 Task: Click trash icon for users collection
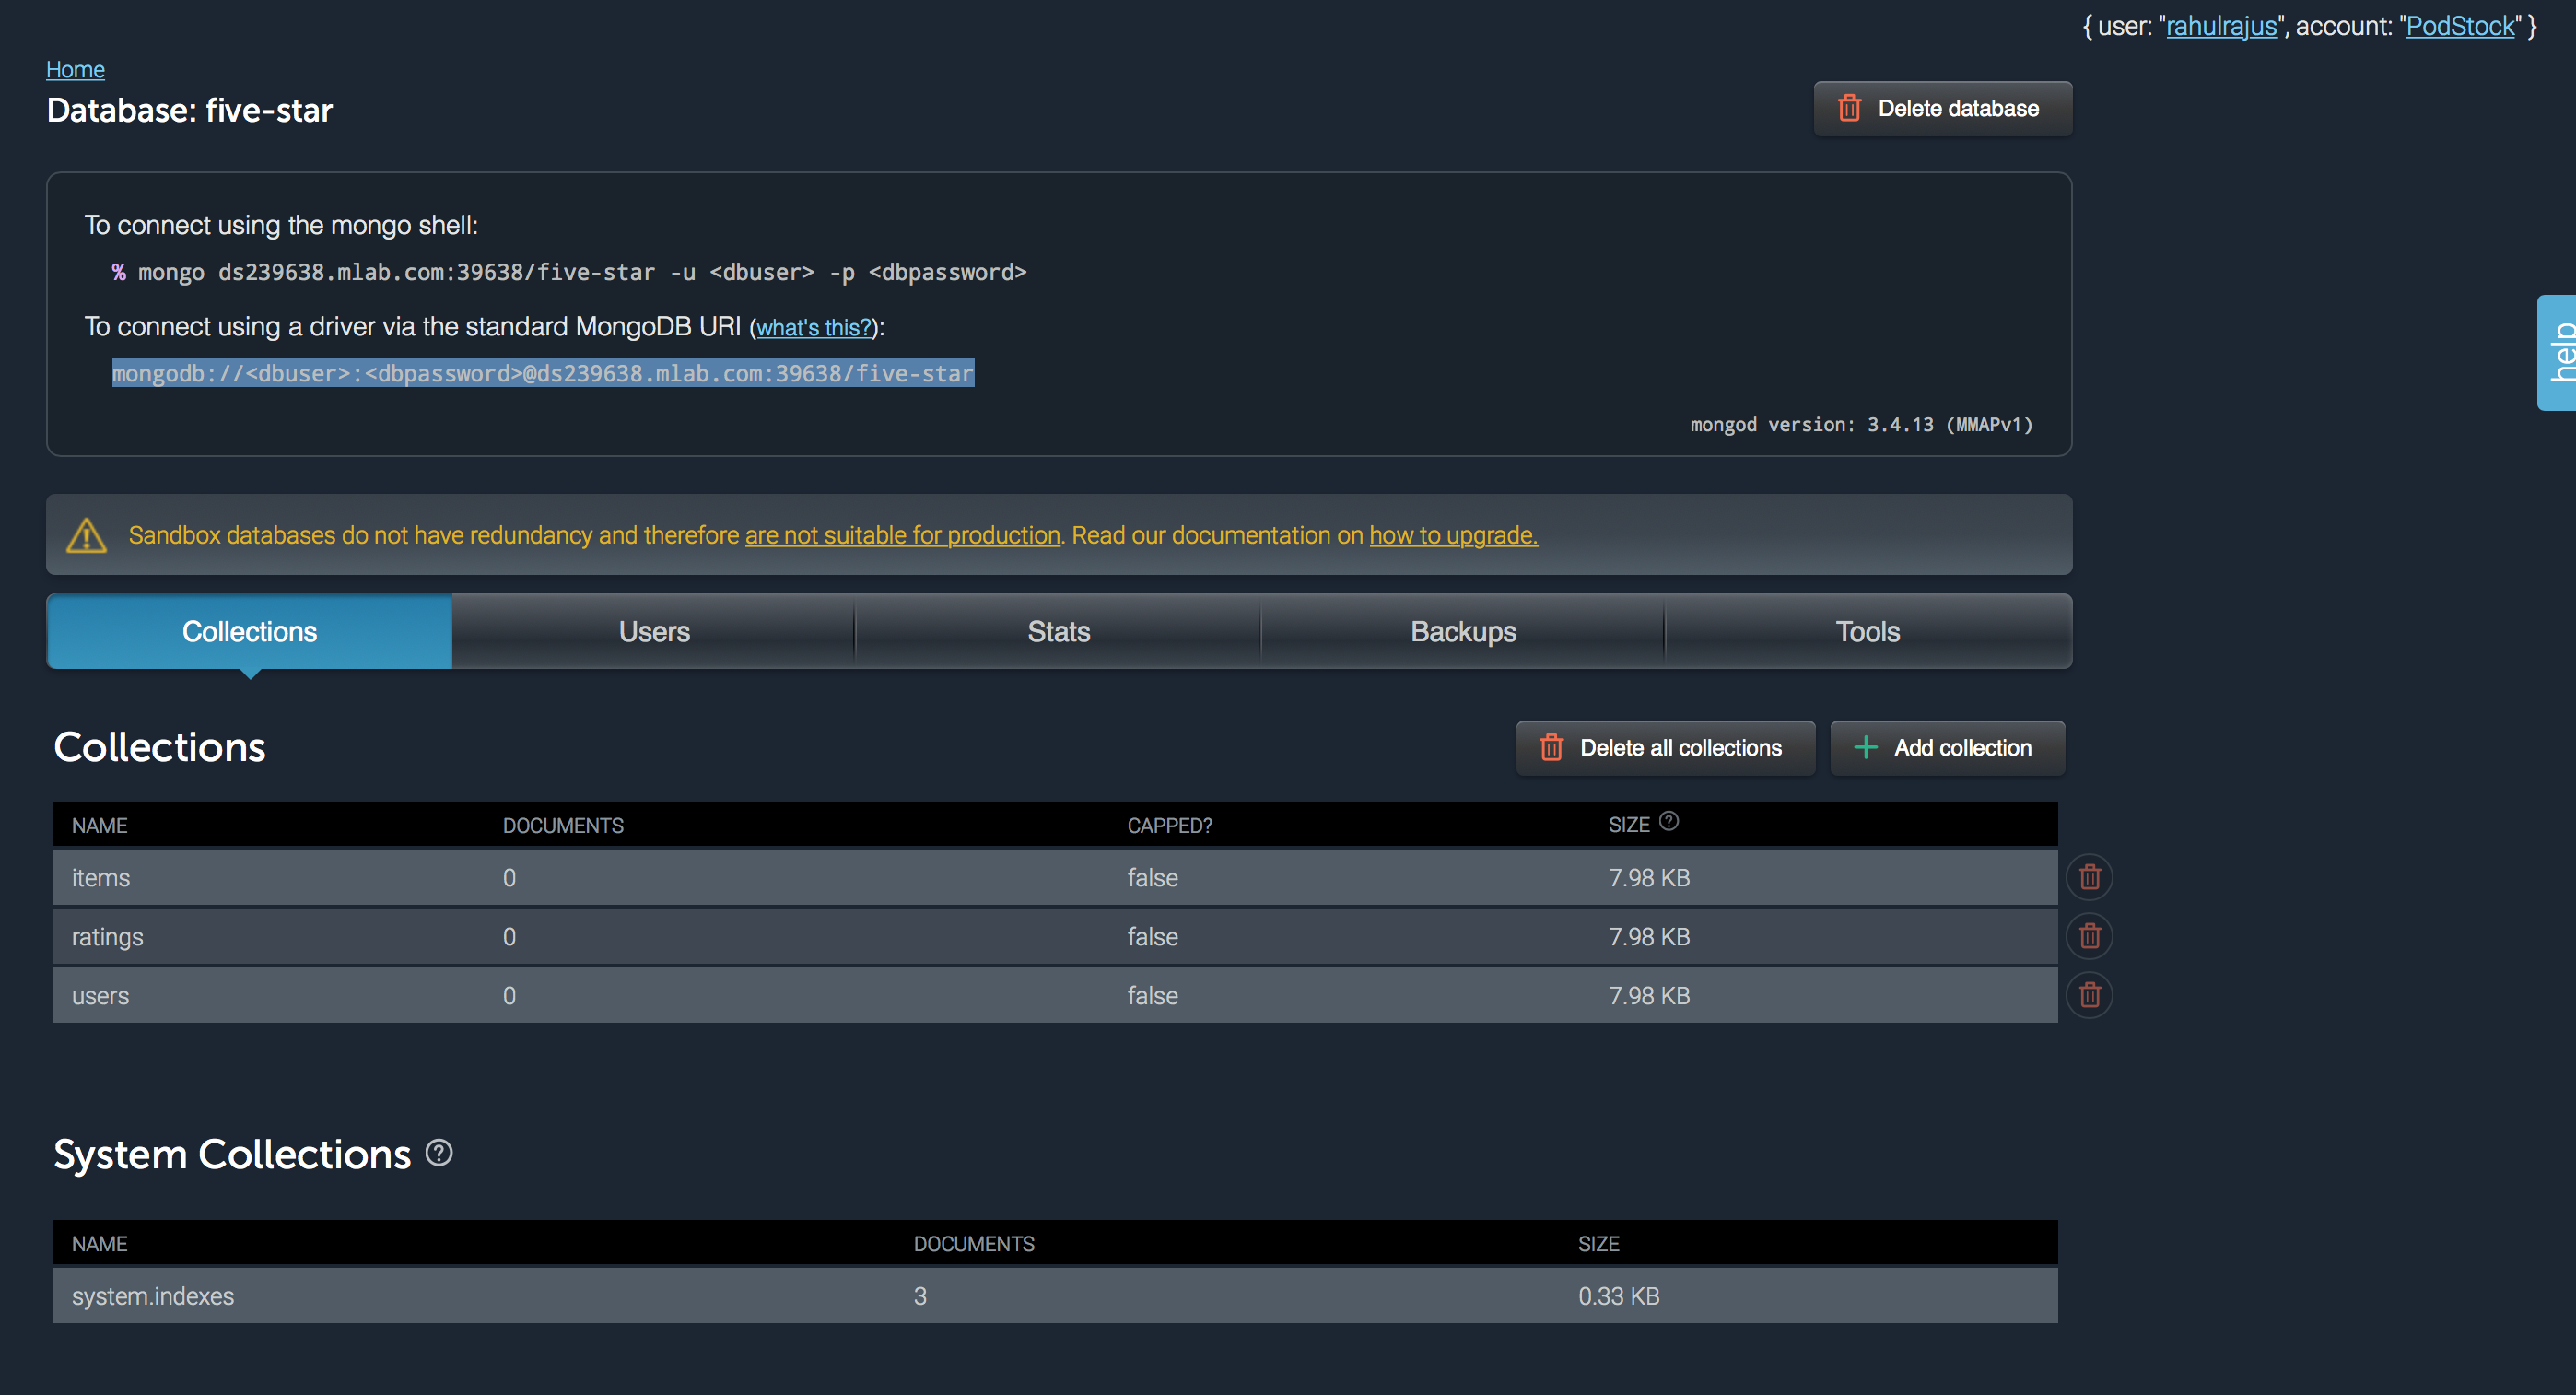tap(2089, 995)
